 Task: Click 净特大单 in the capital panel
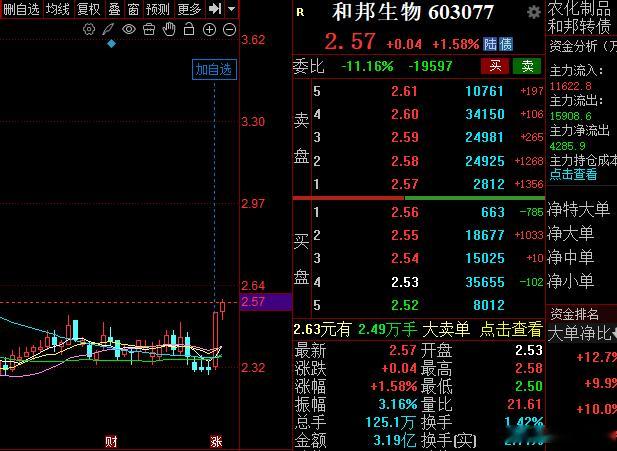[x=578, y=209]
